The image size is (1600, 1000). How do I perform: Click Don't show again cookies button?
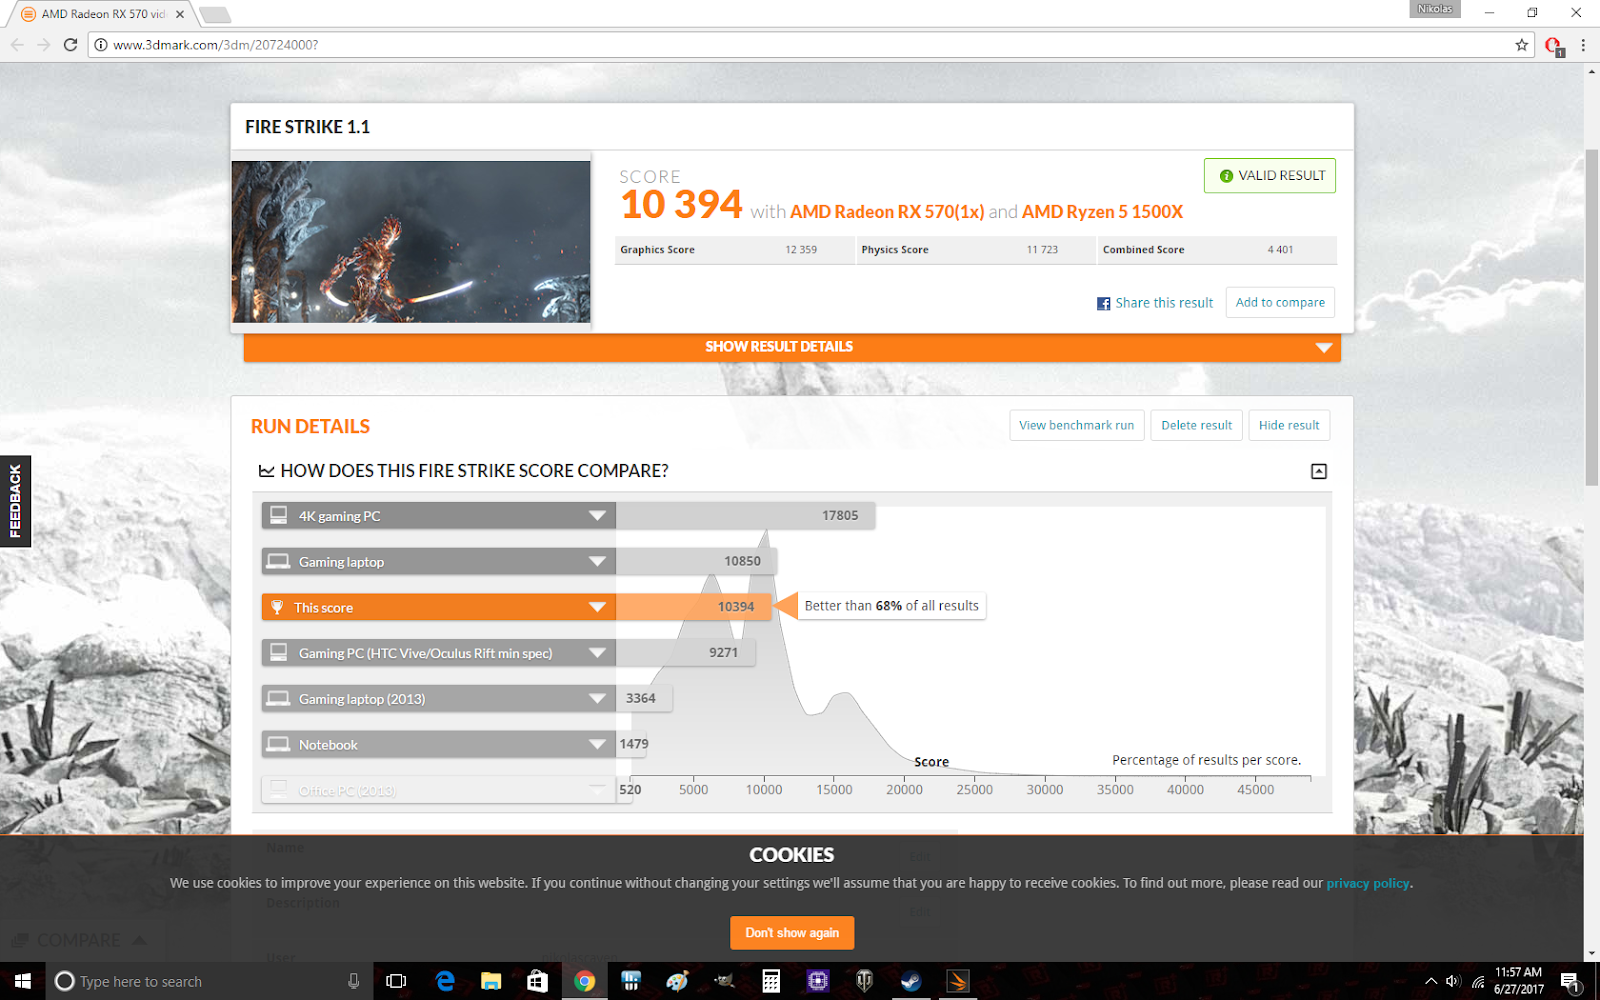point(792,933)
